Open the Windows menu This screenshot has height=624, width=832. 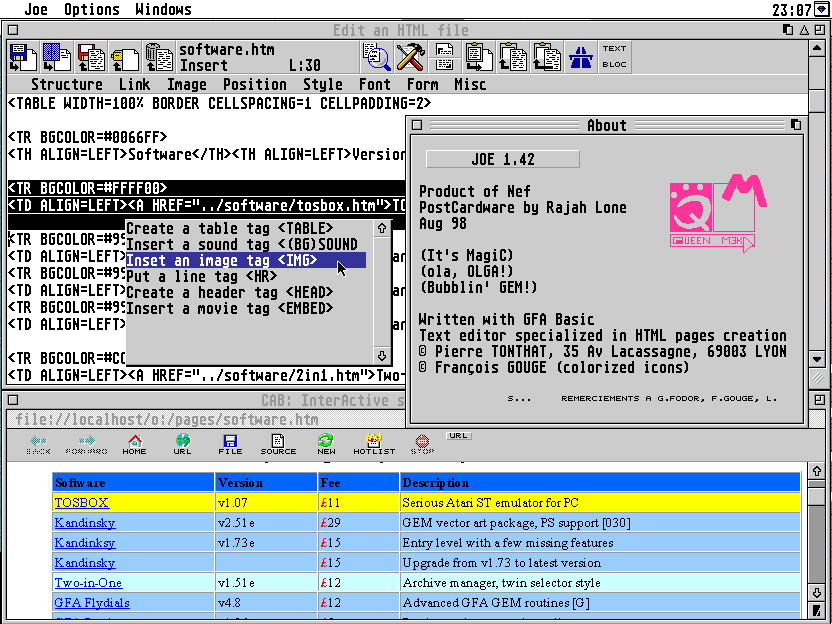pos(163,9)
